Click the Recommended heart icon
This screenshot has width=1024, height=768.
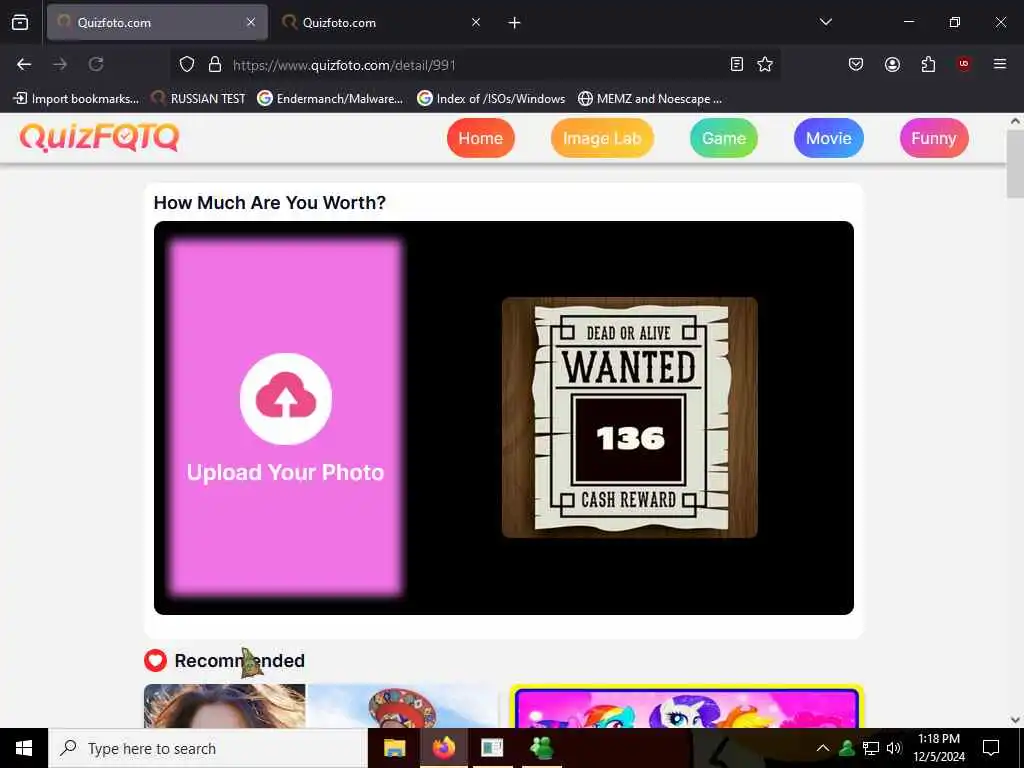point(155,660)
